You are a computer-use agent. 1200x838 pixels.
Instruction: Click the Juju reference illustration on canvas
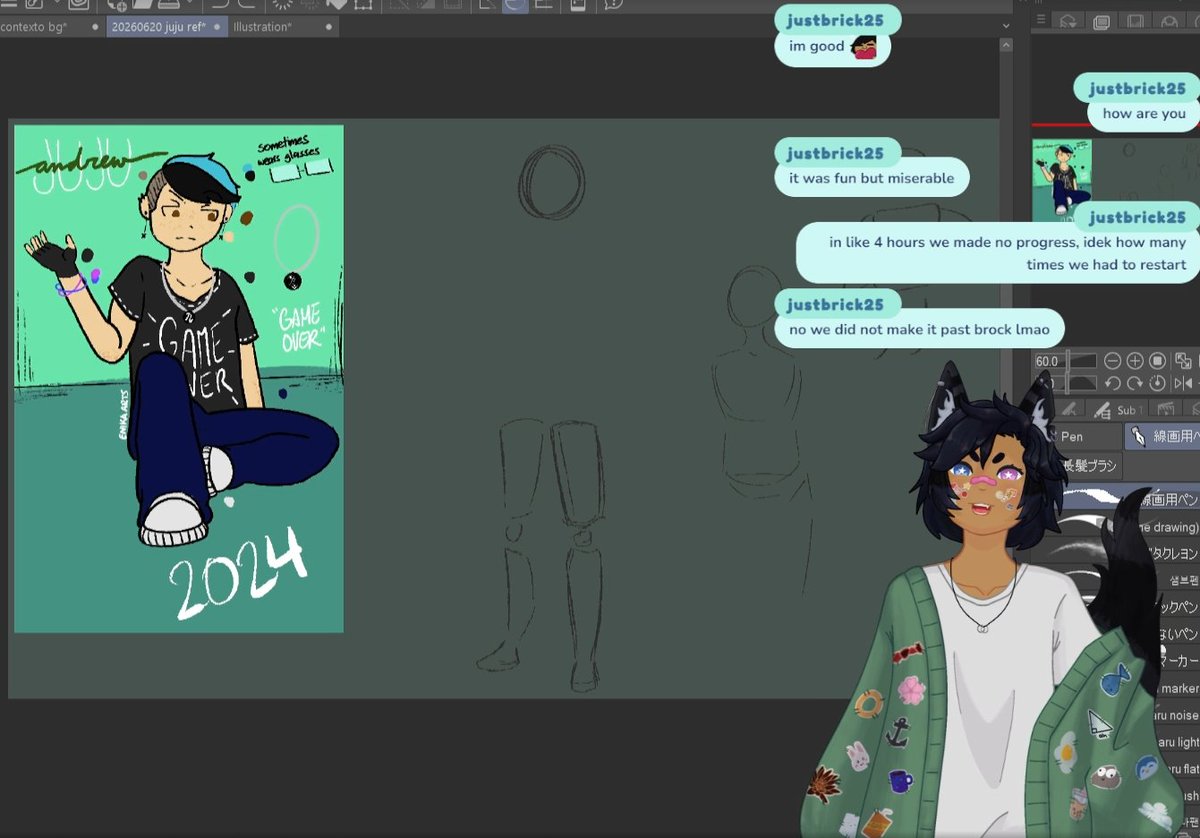[x=179, y=378]
